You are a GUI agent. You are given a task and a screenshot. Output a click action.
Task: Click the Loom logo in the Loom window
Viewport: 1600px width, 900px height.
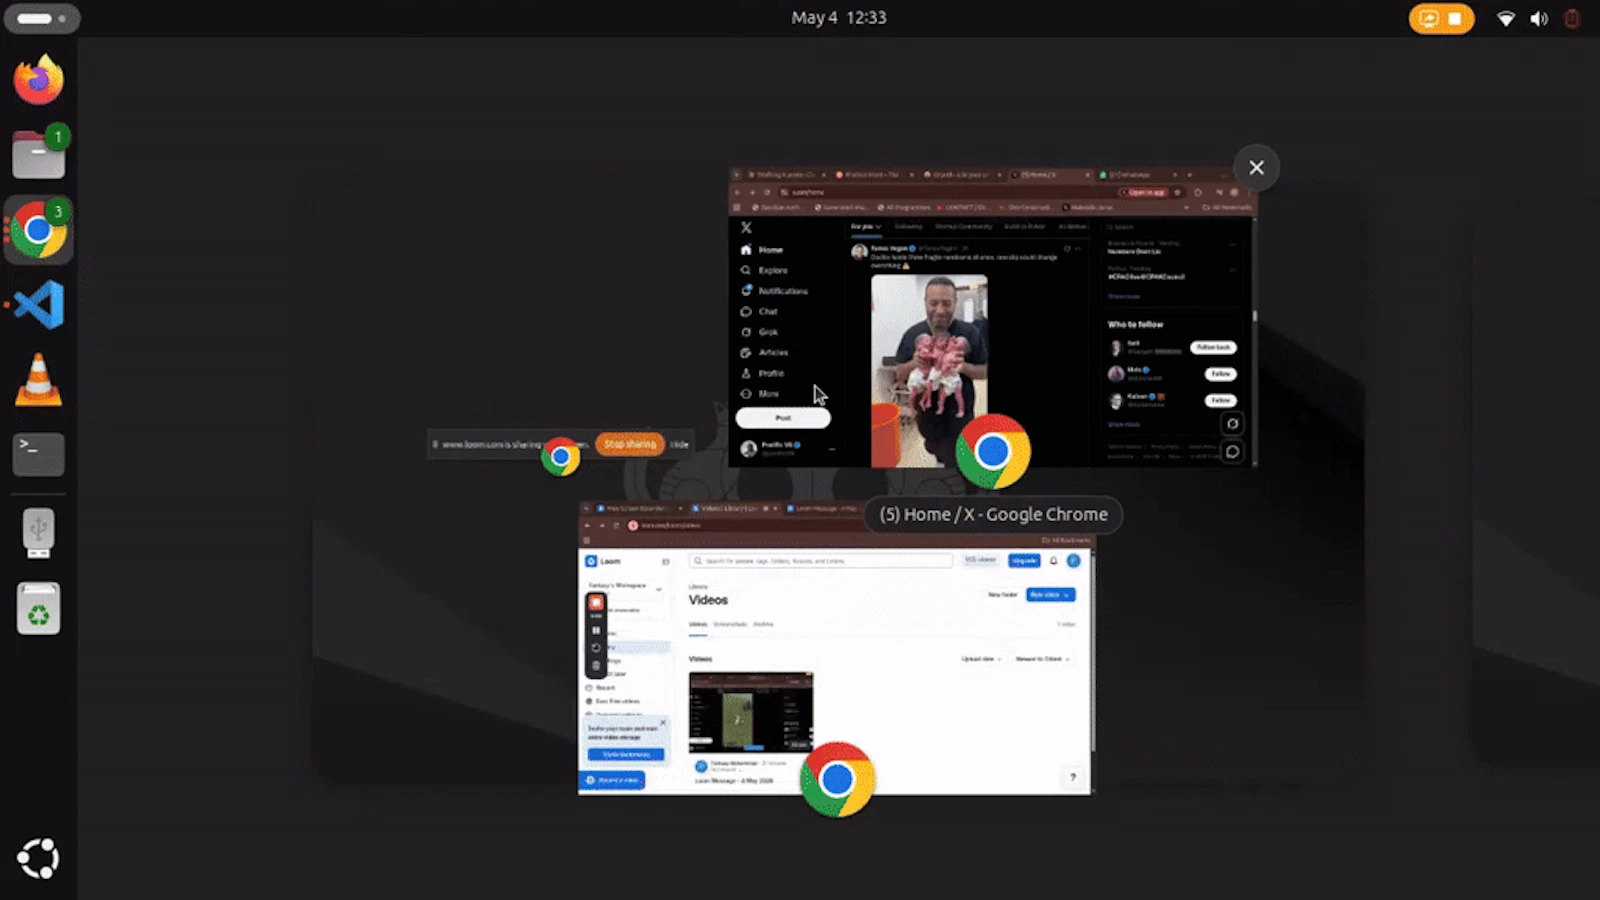click(604, 561)
